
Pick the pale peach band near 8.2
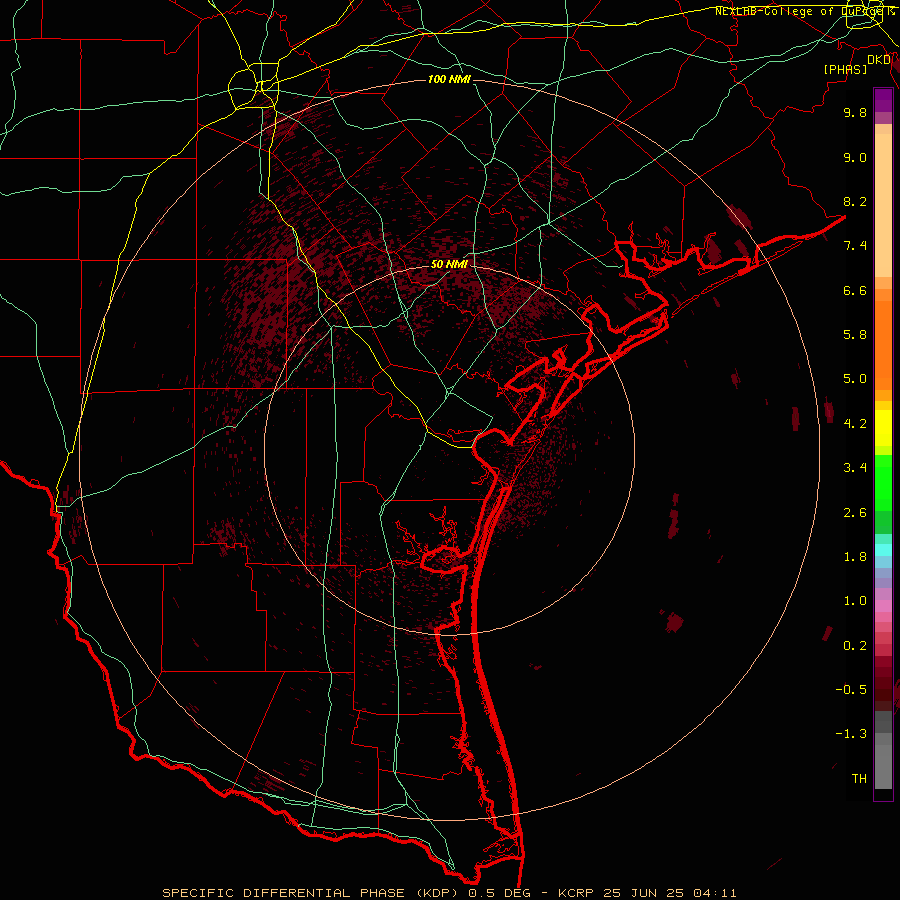(883, 205)
